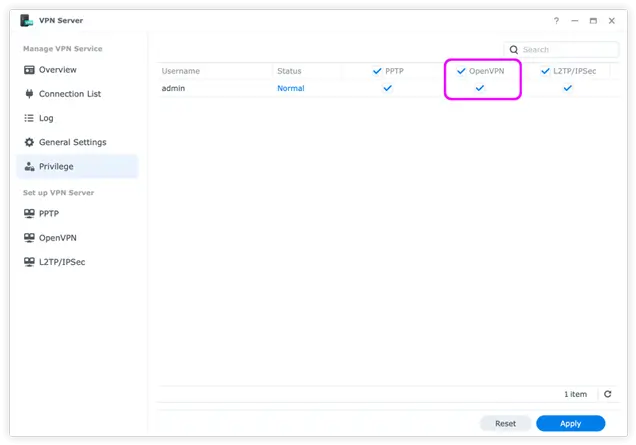This screenshot has height=445, width=636.
Task: Click the PPTP setup icon
Action: 30,214
